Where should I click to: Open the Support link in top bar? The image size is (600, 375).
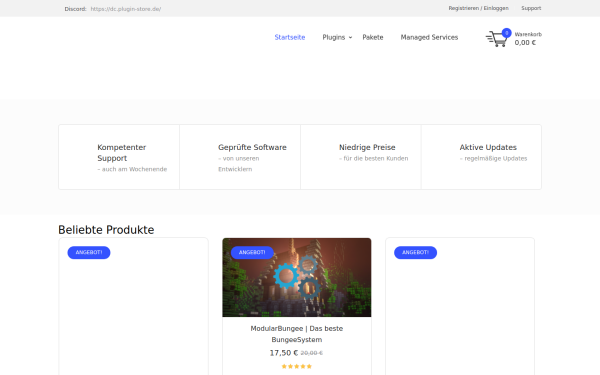tap(531, 8)
